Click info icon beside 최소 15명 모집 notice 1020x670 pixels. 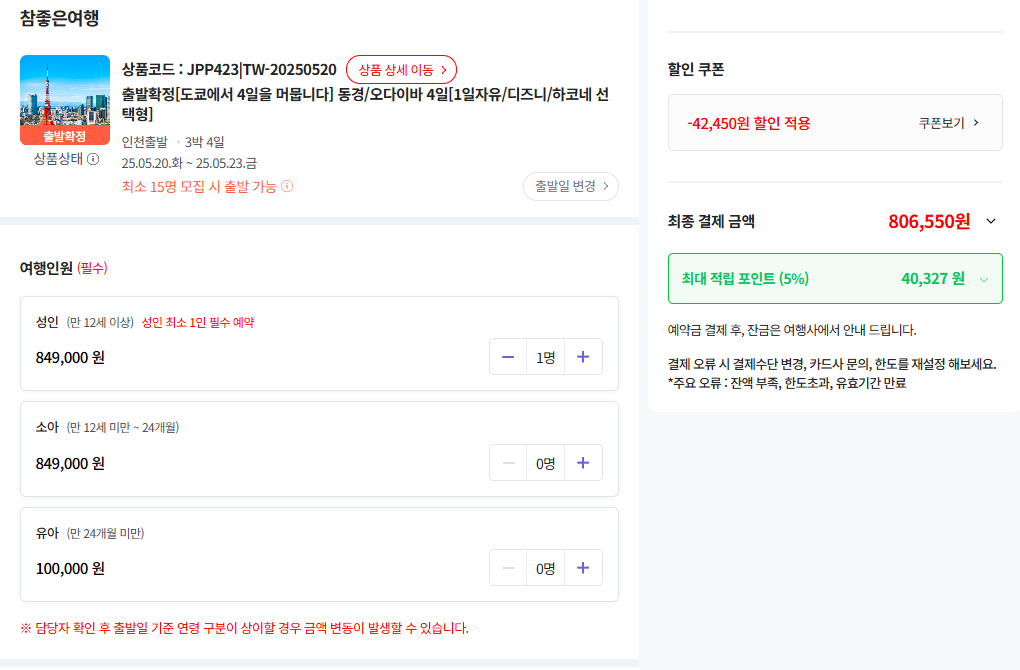coord(287,187)
